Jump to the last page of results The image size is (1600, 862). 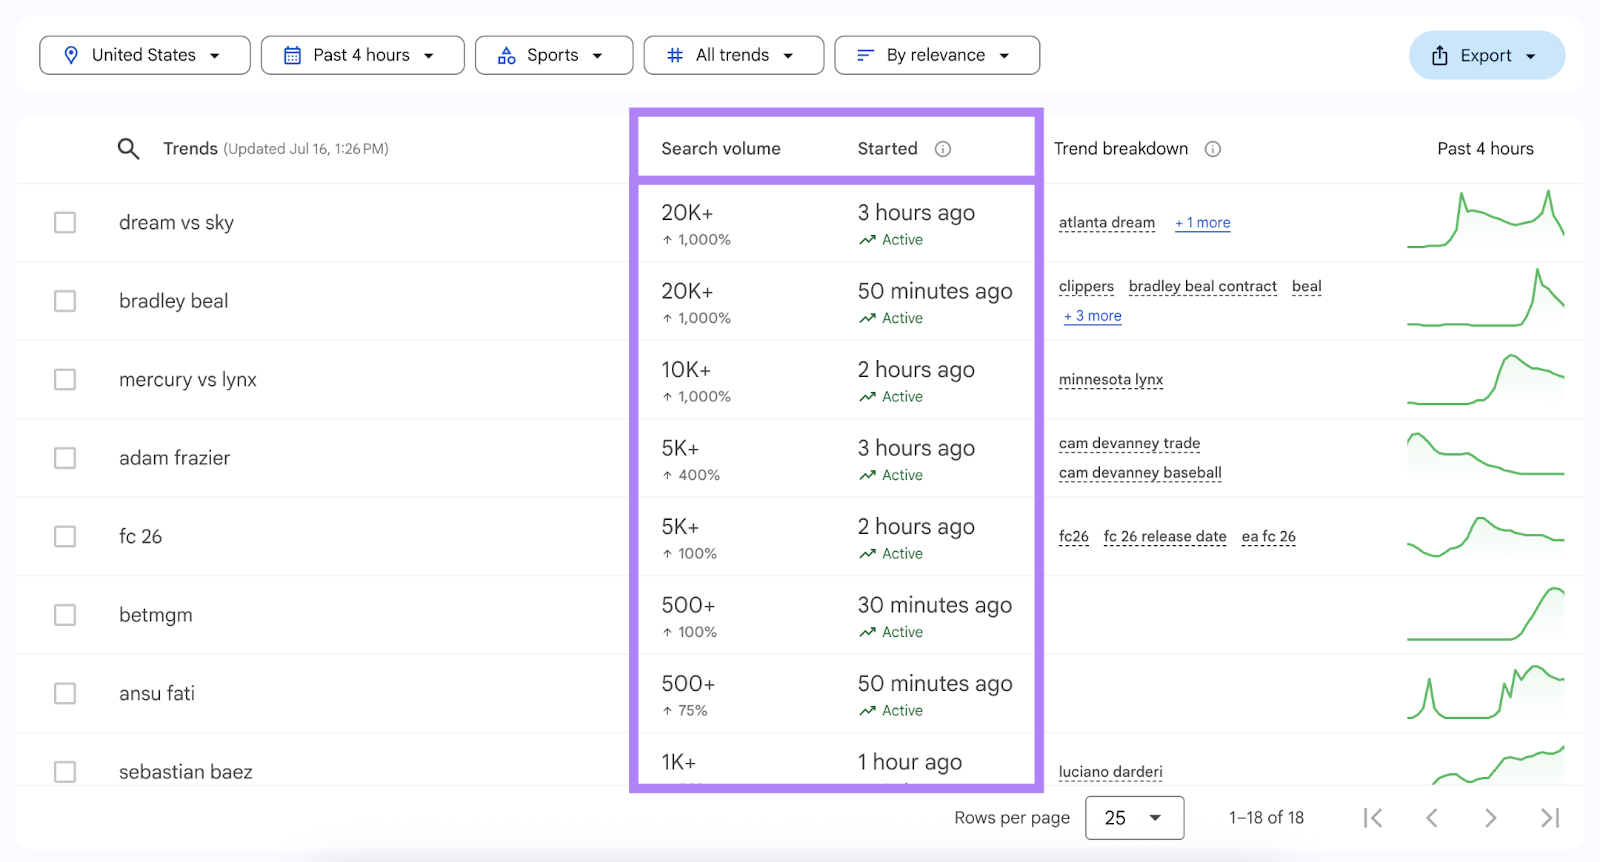tap(1549, 818)
